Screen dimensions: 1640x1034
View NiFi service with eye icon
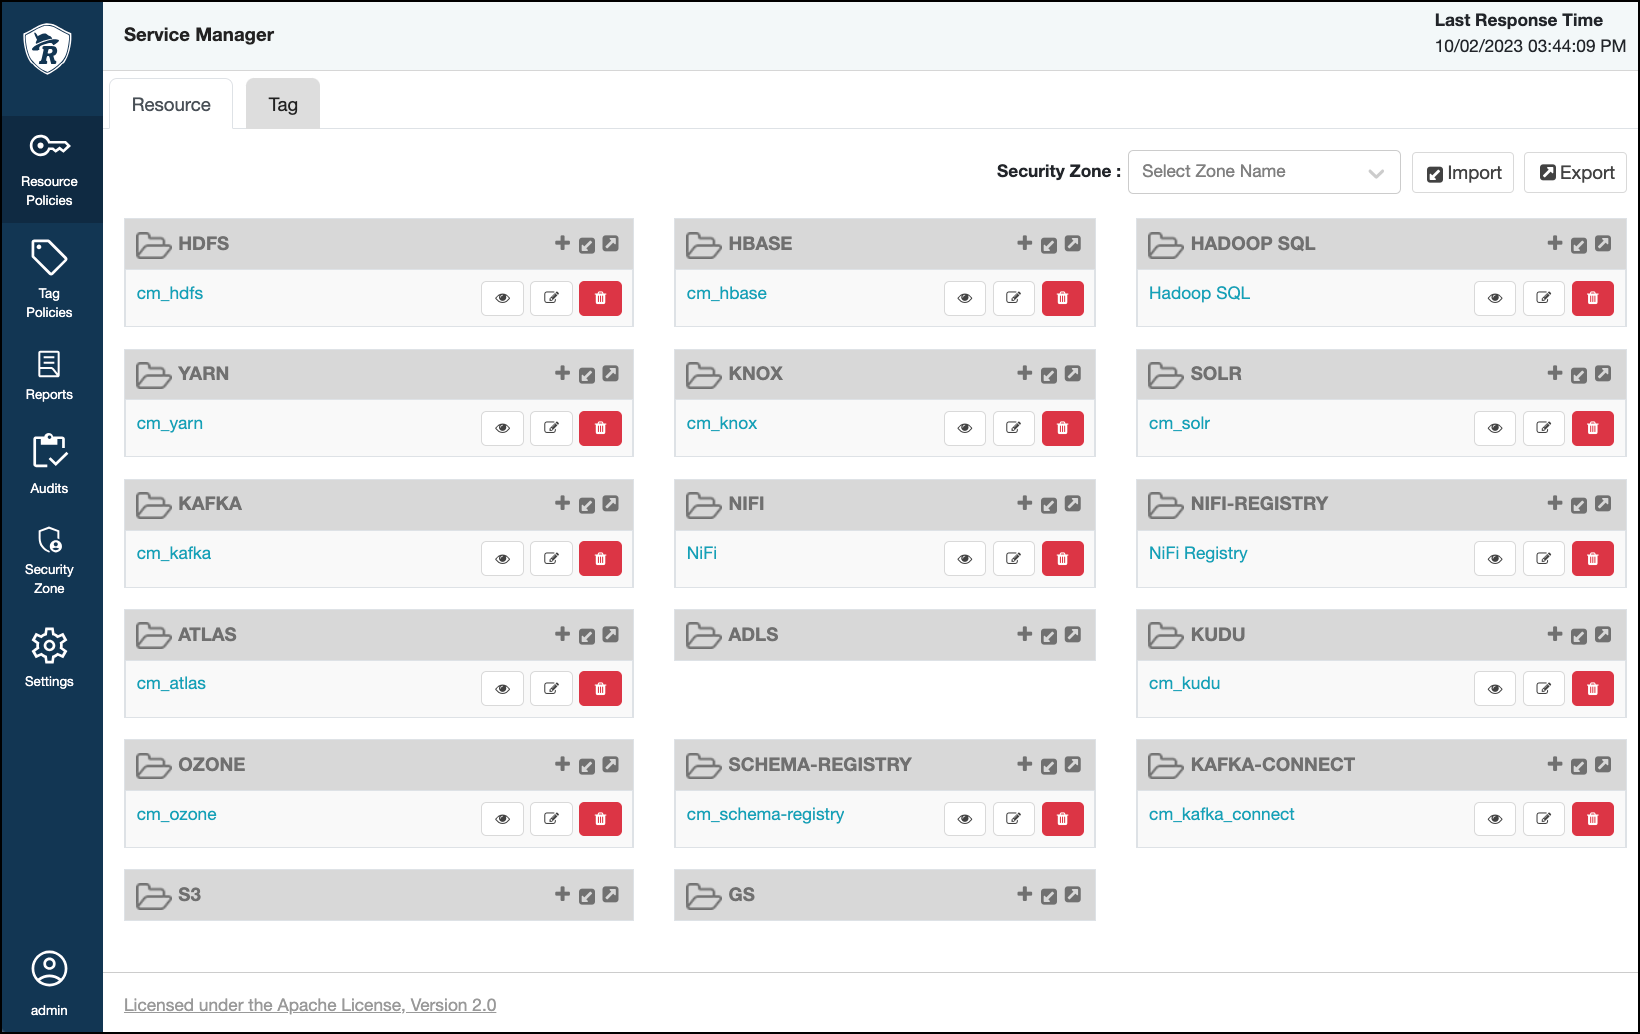point(964,558)
